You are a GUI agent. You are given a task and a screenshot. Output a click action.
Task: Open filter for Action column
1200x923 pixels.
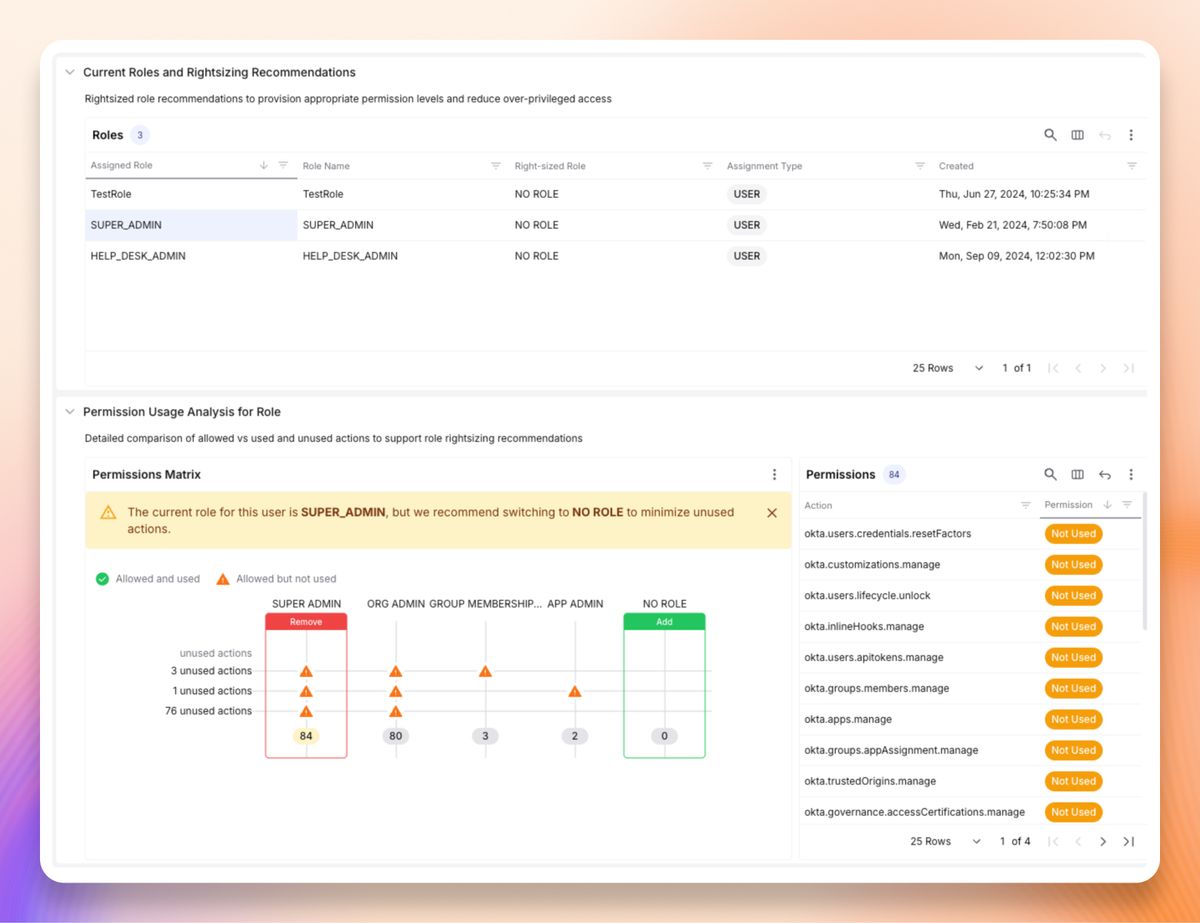click(1025, 505)
